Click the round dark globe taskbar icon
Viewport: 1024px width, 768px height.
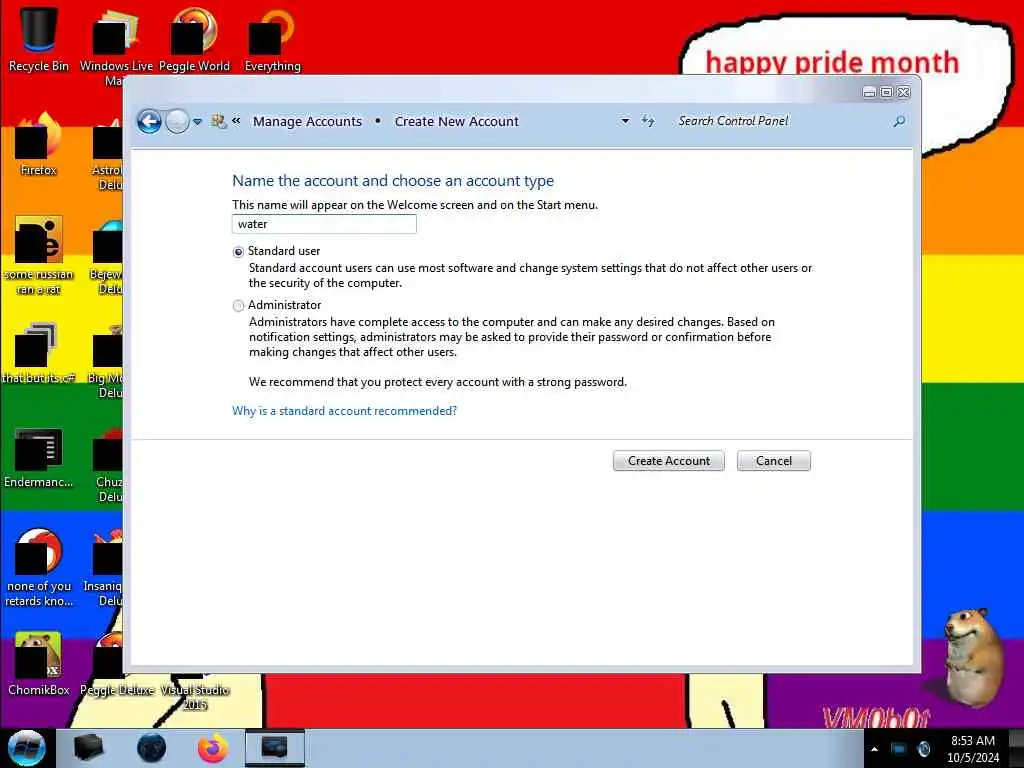[x=151, y=748]
